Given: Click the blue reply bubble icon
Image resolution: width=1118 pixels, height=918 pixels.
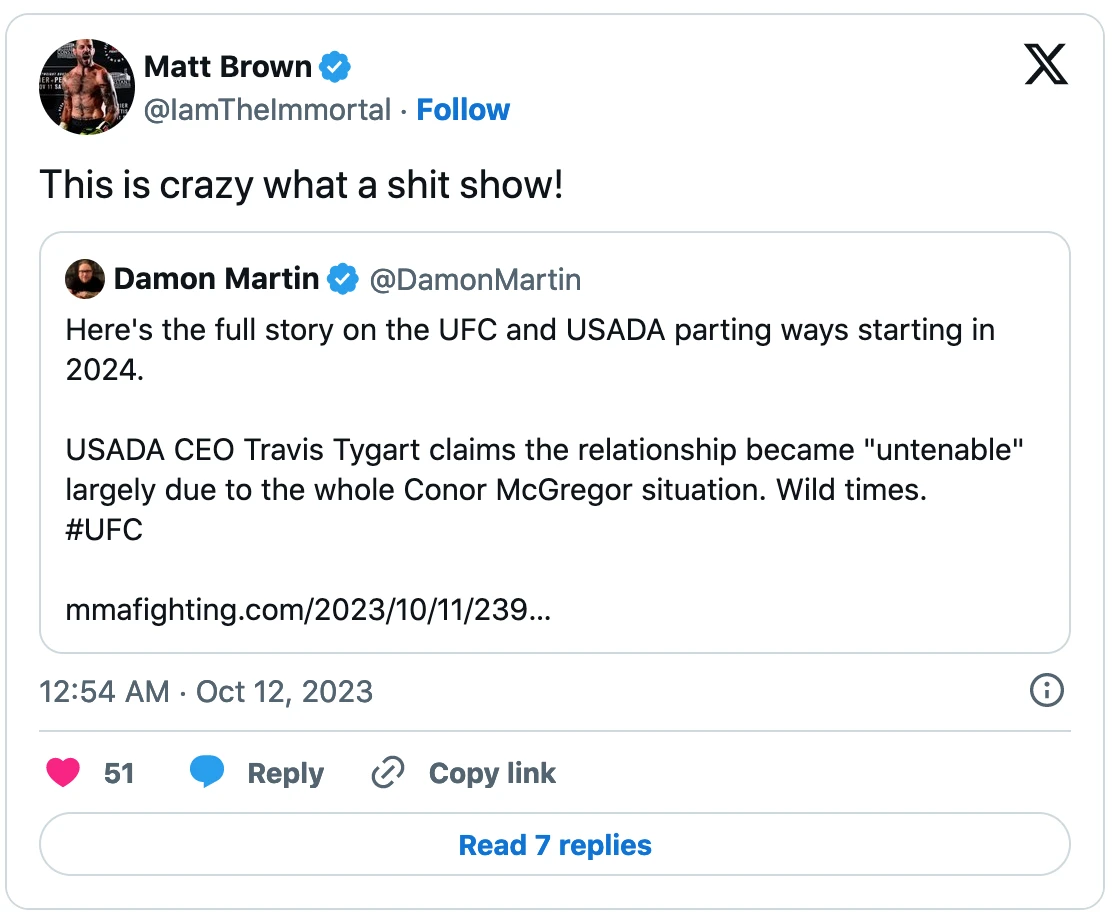Looking at the screenshot, I should pyautogui.click(x=208, y=772).
